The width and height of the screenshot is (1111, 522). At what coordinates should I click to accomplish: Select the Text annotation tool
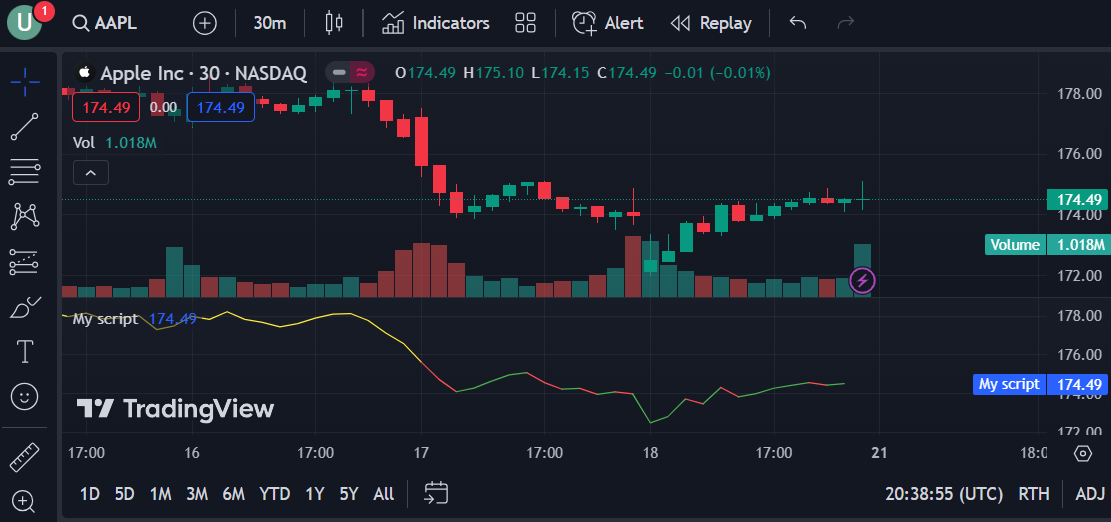[x=25, y=351]
